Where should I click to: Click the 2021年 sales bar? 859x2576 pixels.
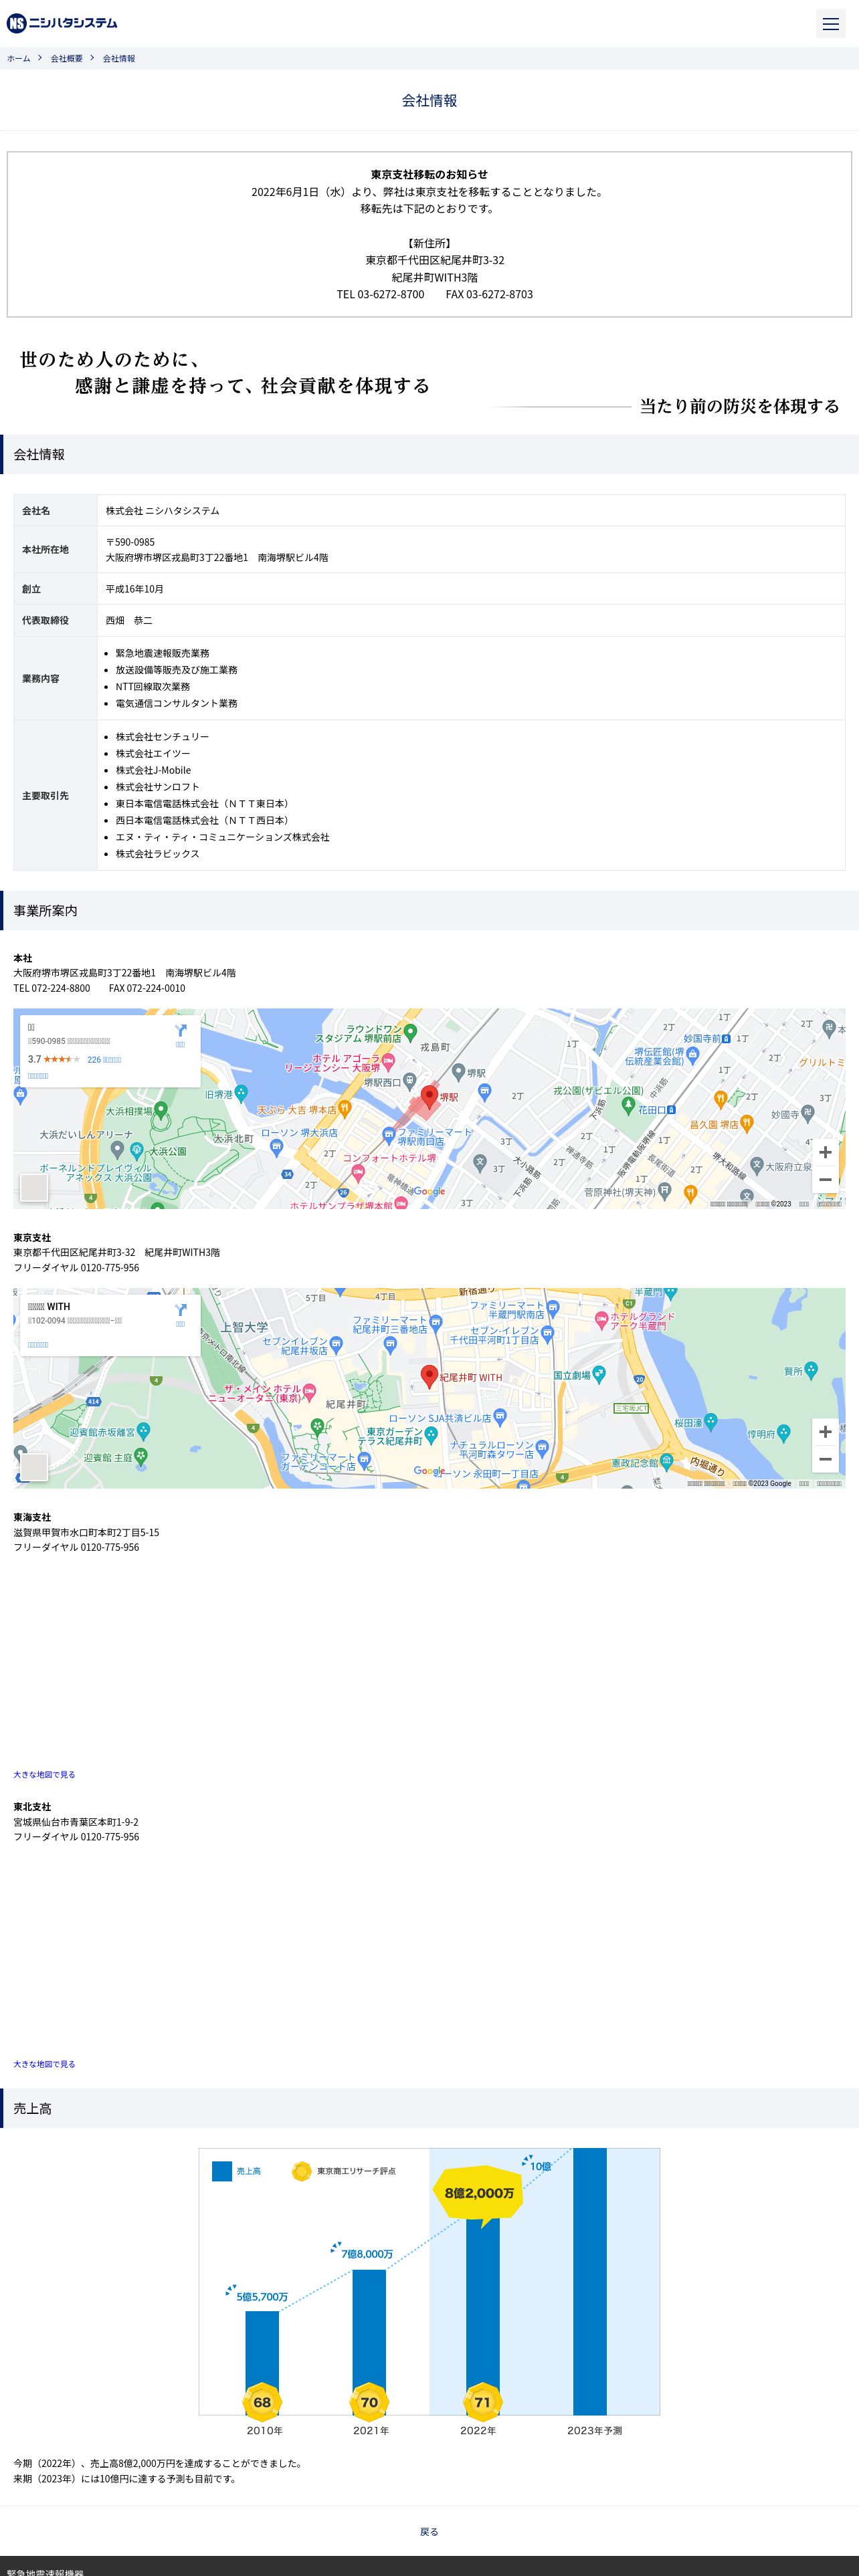[369, 2342]
